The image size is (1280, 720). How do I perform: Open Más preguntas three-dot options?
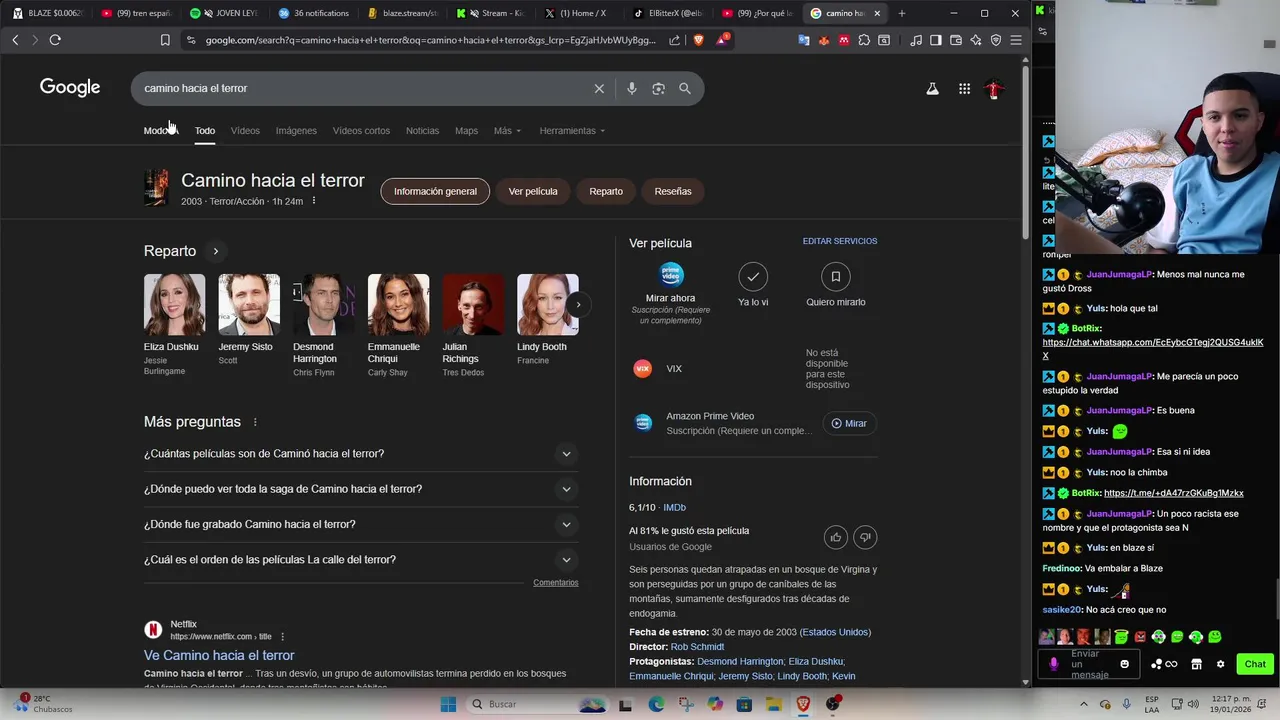pos(255,422)
